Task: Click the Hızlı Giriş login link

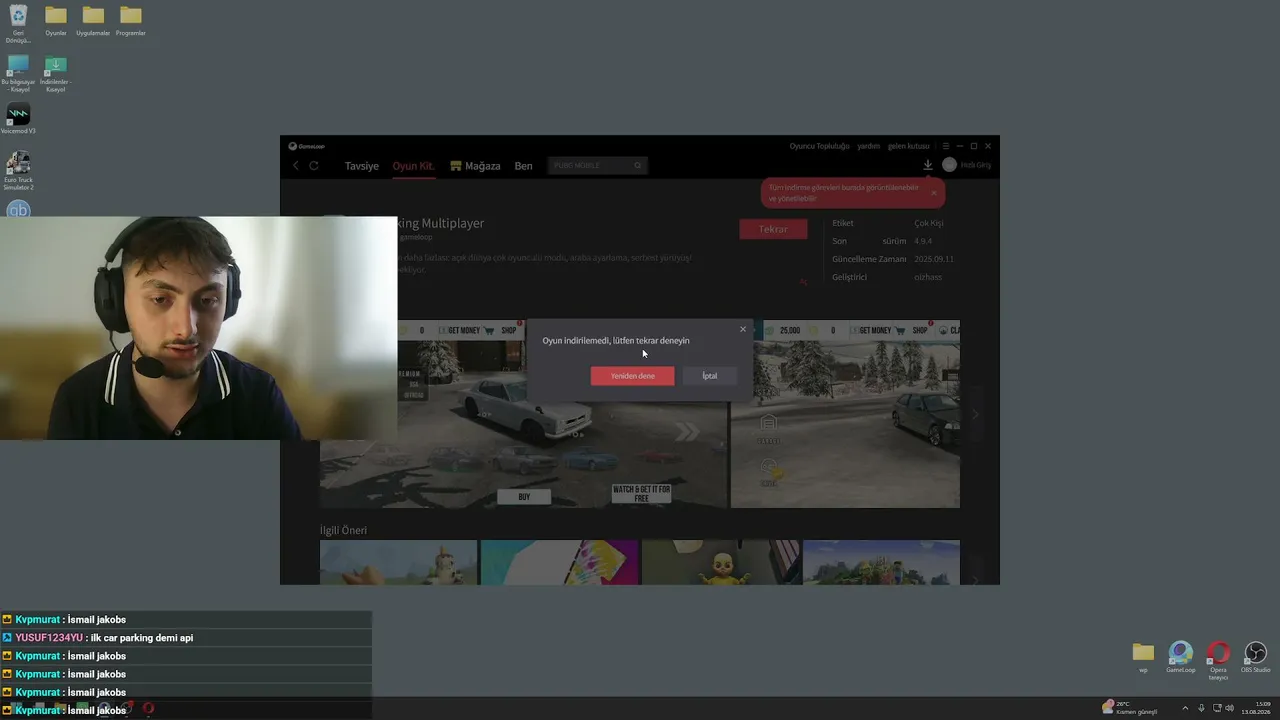Action: (x=975, y=165)
